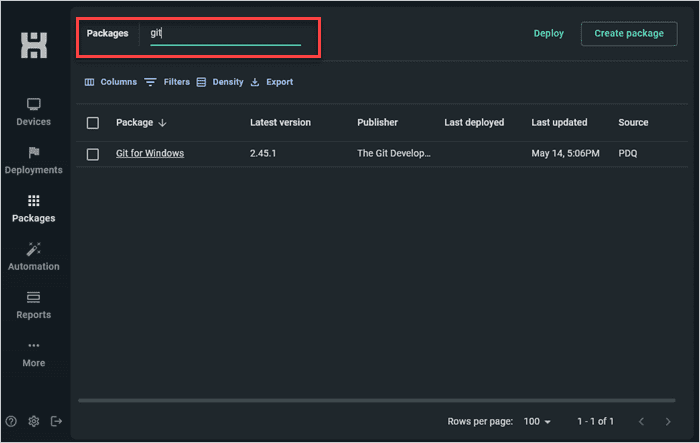Open settings via the gear icon
Image resolution: width=700 pixels, height=443 pixels.
tap(33, 421)
